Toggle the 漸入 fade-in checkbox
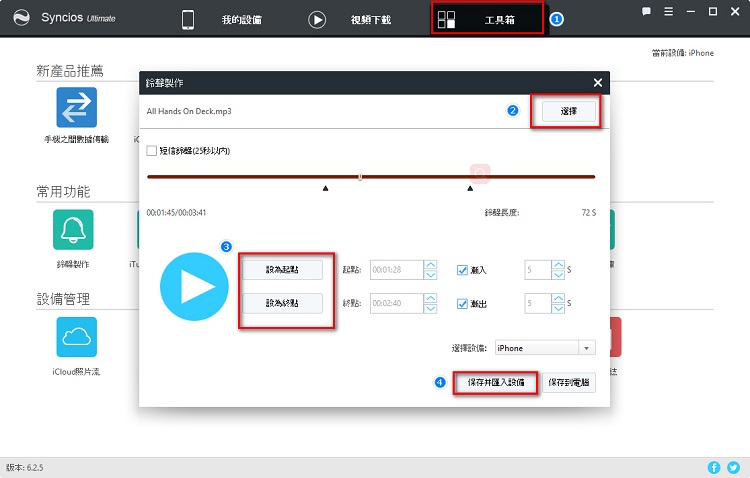Image resolution: width=750 pixels, height=478 pixels. point(462,269)
